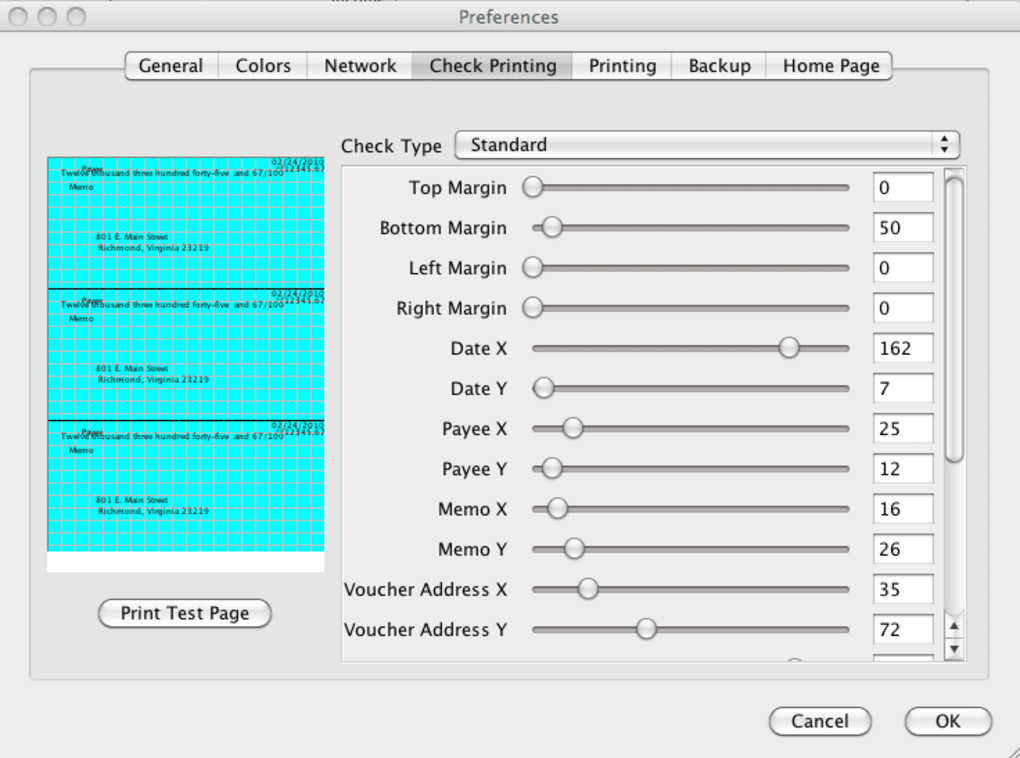The width and height of the screenshot is (1020, 758).
Task: Click the Payee Y value field
Action: click(x=903, y=468)
